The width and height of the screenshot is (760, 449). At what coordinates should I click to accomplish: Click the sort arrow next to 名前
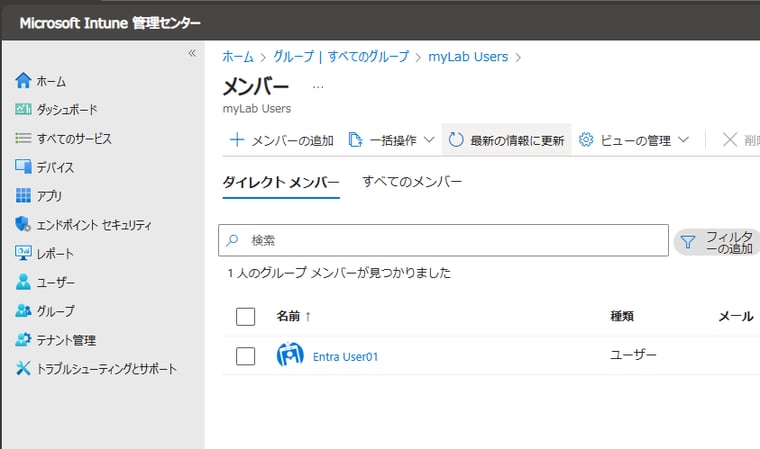point(308,317)
